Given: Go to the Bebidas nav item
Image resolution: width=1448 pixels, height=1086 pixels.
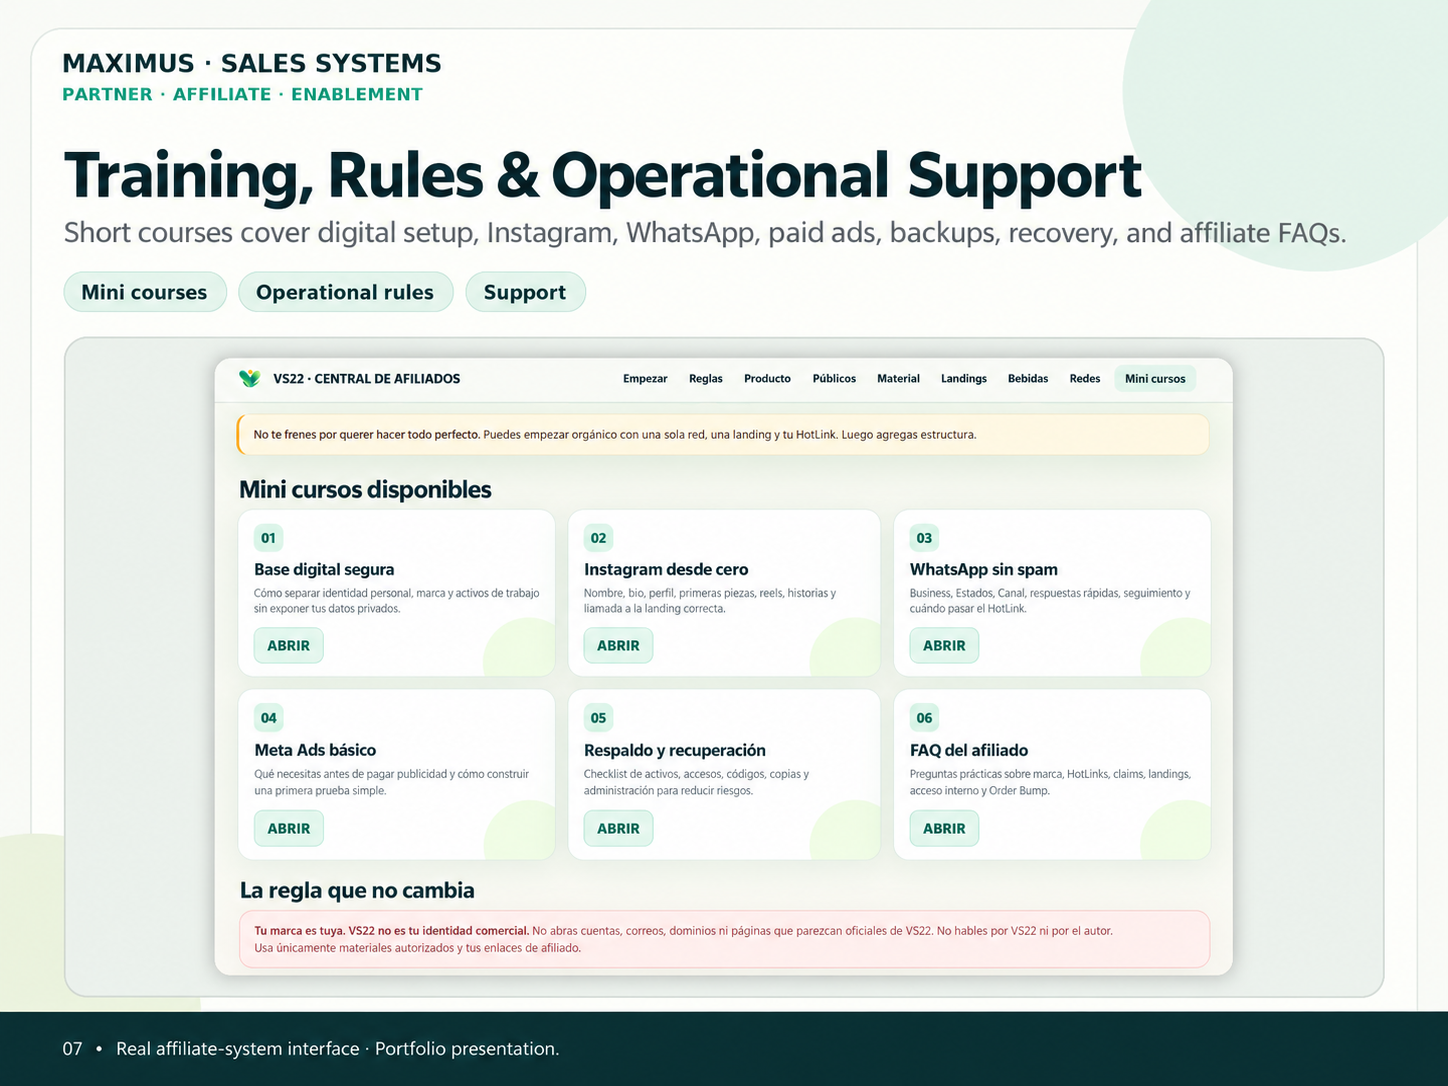Looking at the screenshot, I should 1028,379.
